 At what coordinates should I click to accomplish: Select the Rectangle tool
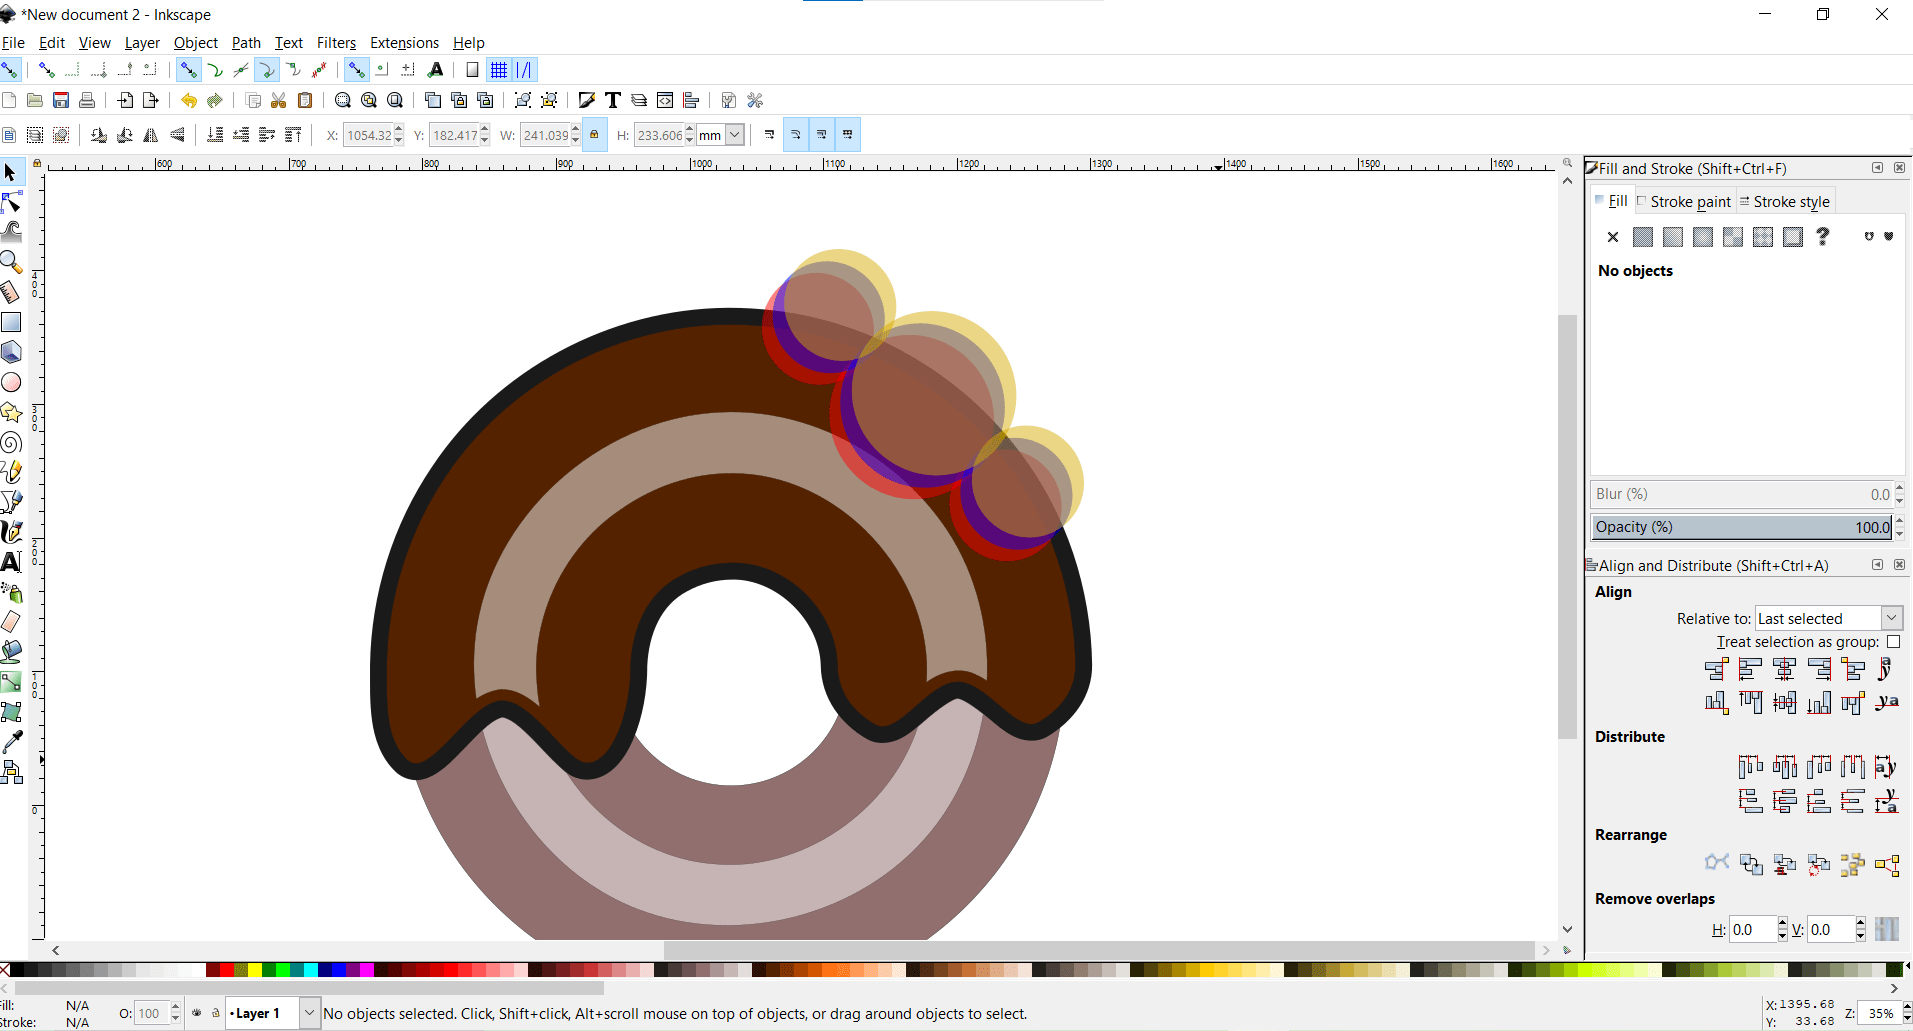click(11, 322)
